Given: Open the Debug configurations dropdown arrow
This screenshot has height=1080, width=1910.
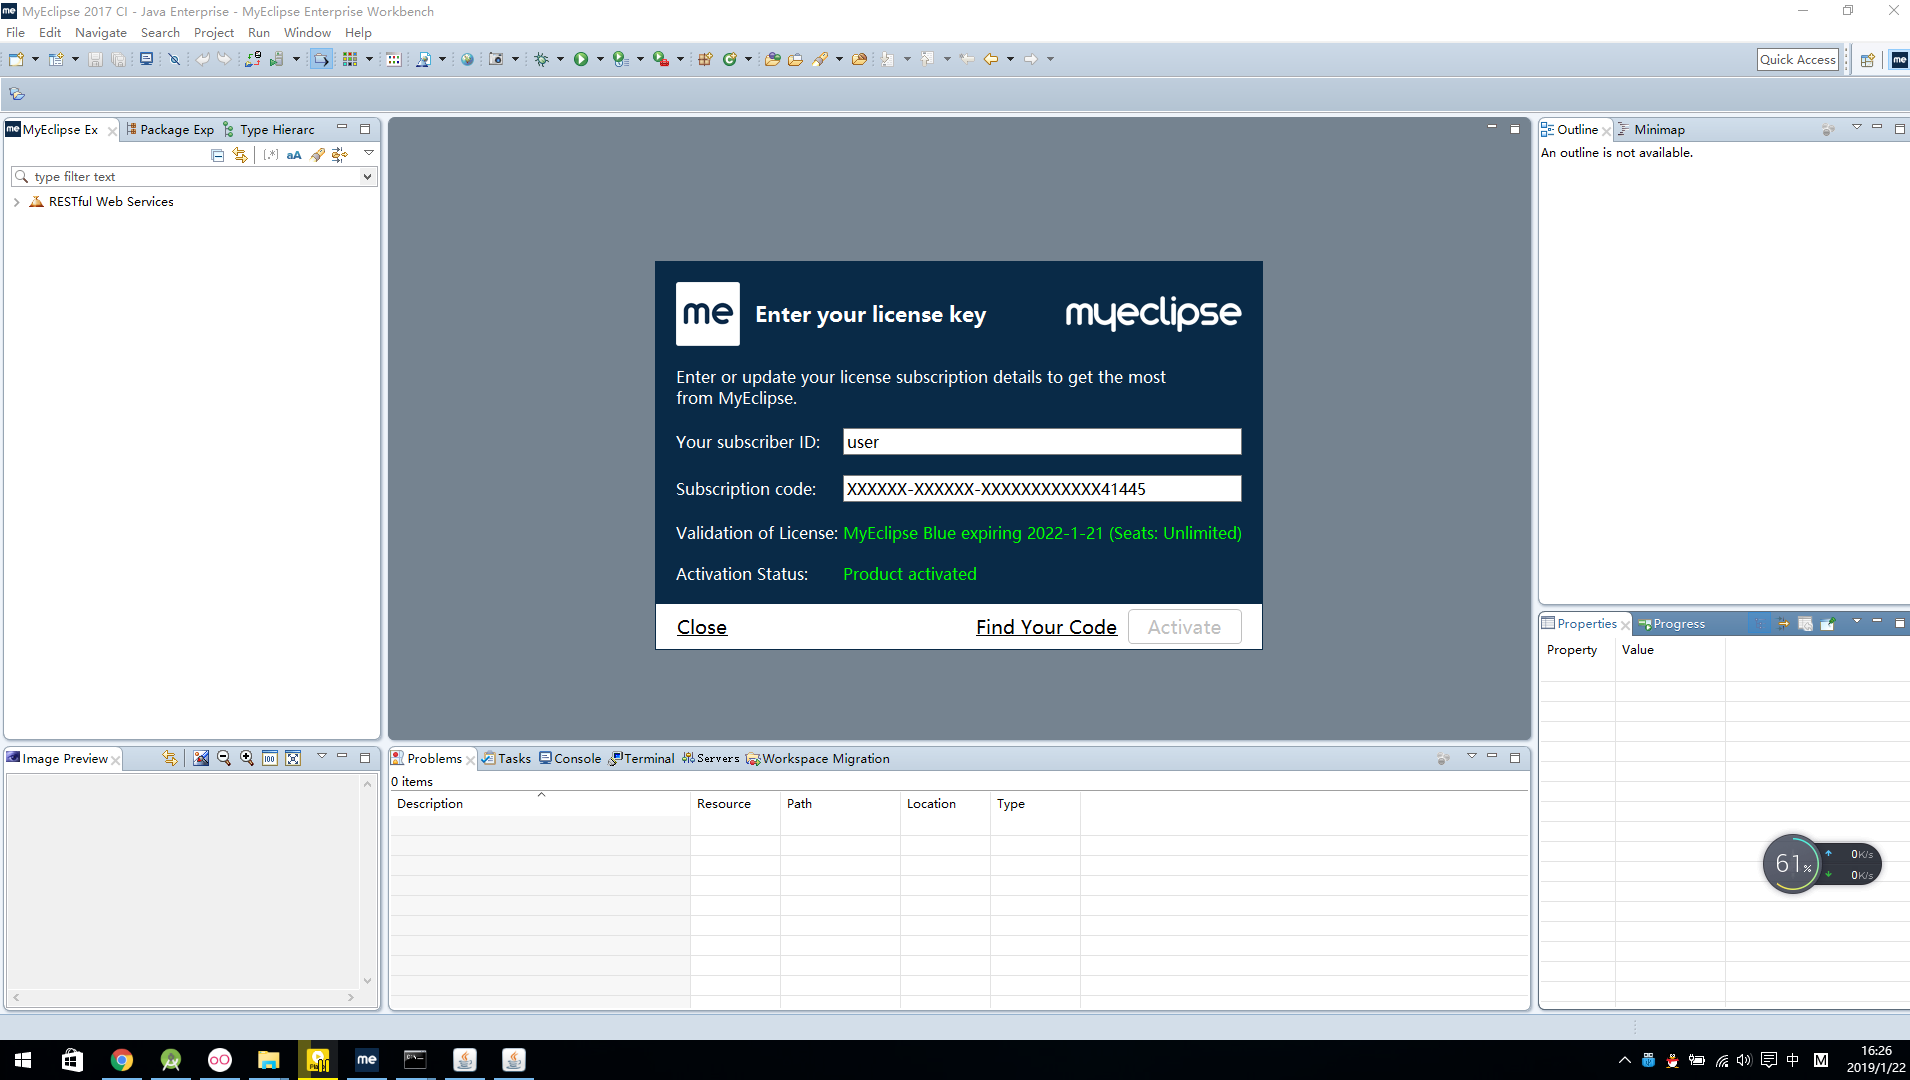Looking at the screenshot, I should (x=560, y=59).
